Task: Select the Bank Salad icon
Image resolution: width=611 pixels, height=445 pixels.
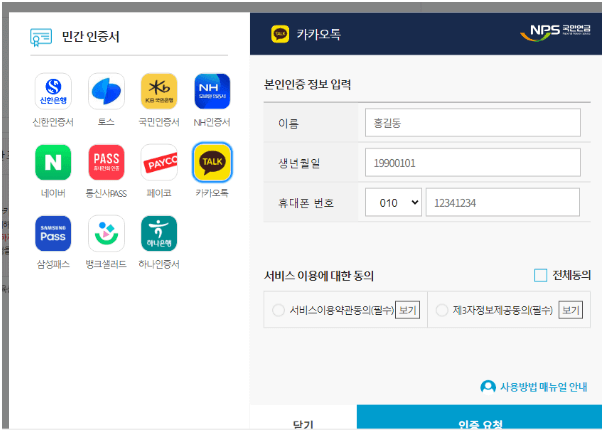Action: (x=106, y=233)
